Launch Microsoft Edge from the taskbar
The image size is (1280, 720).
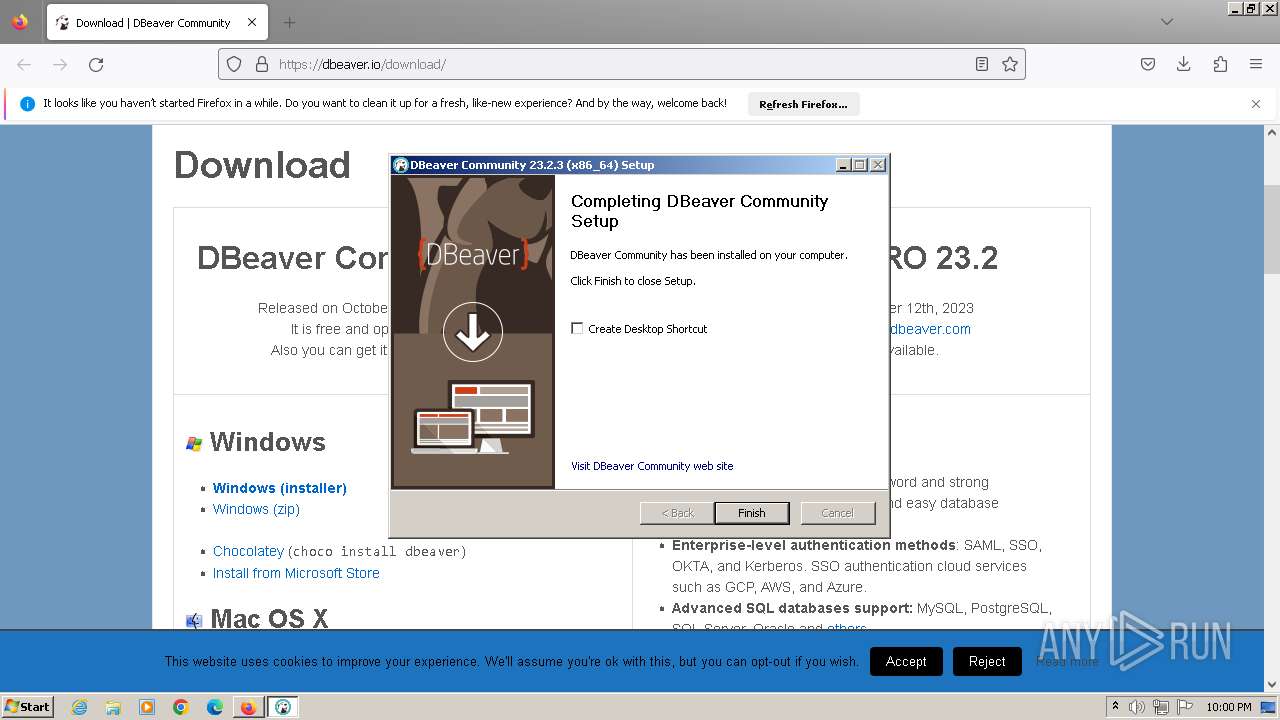(215, 707)
